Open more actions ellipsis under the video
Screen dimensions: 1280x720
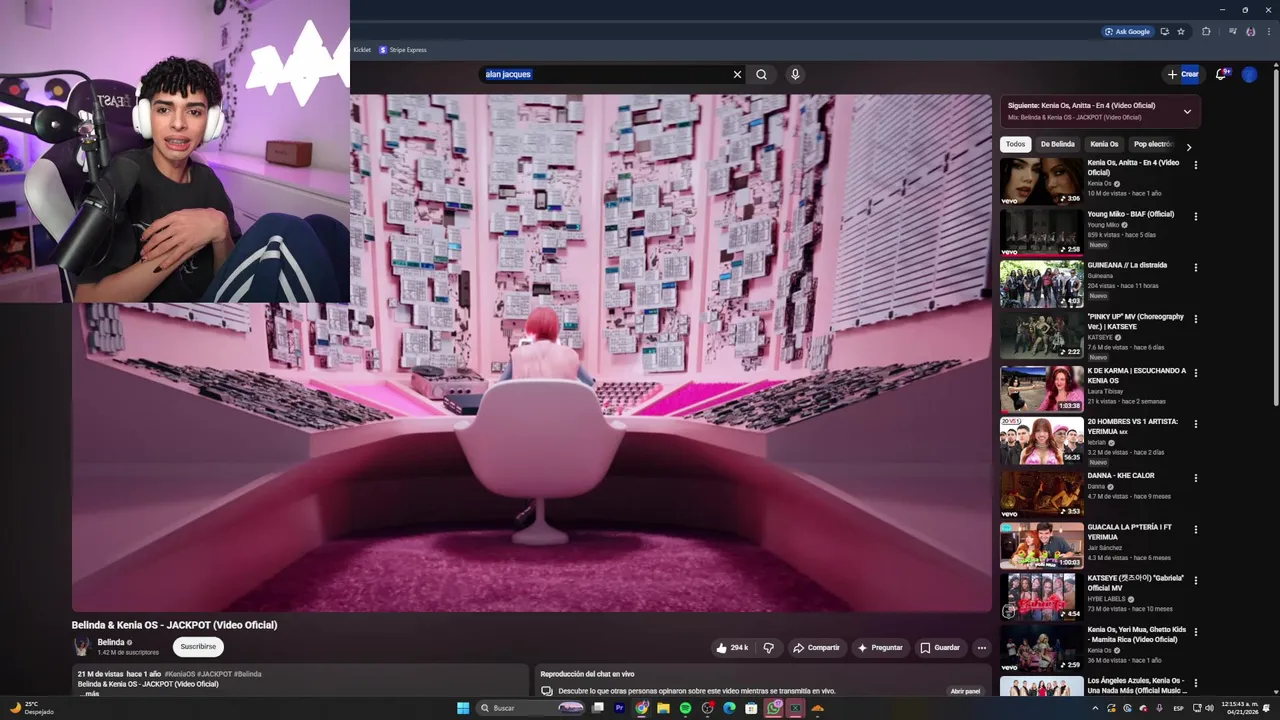pyautogui.click(x=981, y=648)
